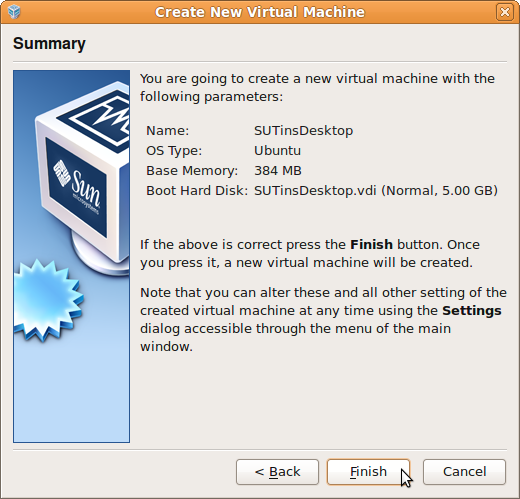Click the Ubuntu OS Type value
Screen dimensions: 520x499
277,150
